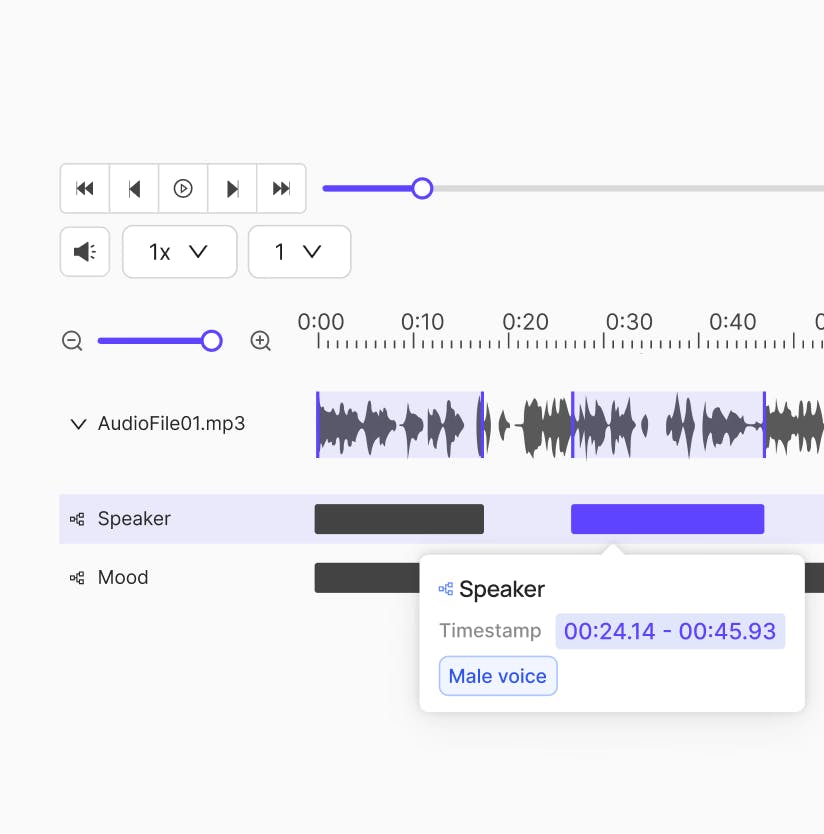Skip to the end of the audio
Image resolution: width=824 pixels, height=834 pixels.
(x=281, y=188)
